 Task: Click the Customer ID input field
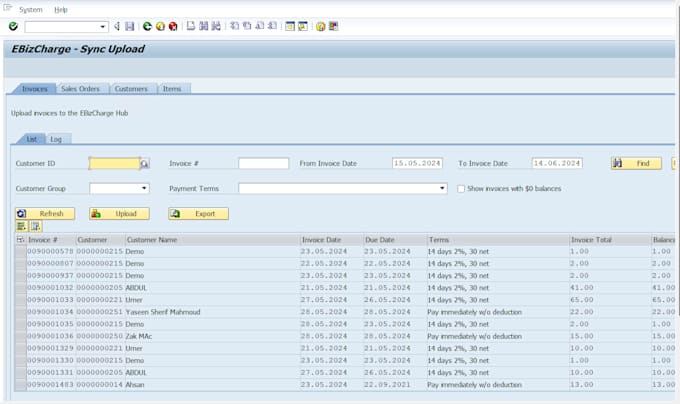(114, 163)
